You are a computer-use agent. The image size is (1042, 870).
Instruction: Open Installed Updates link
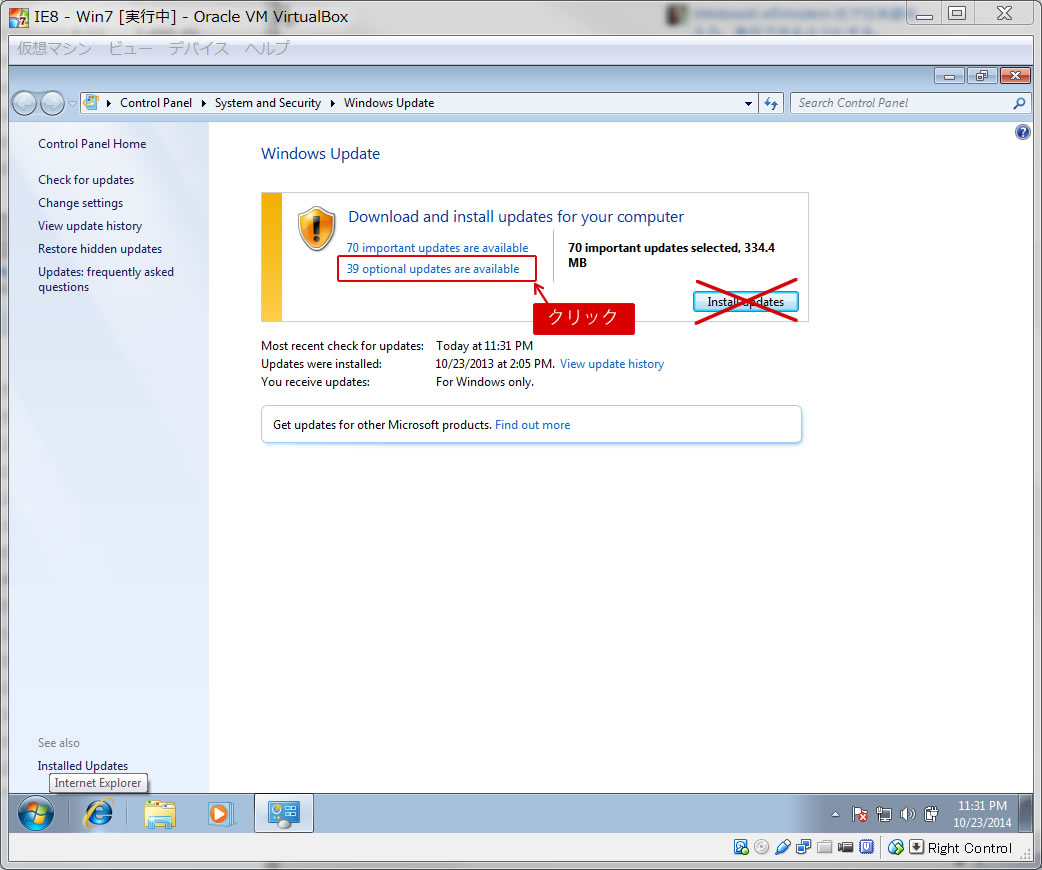coord(82,766)
